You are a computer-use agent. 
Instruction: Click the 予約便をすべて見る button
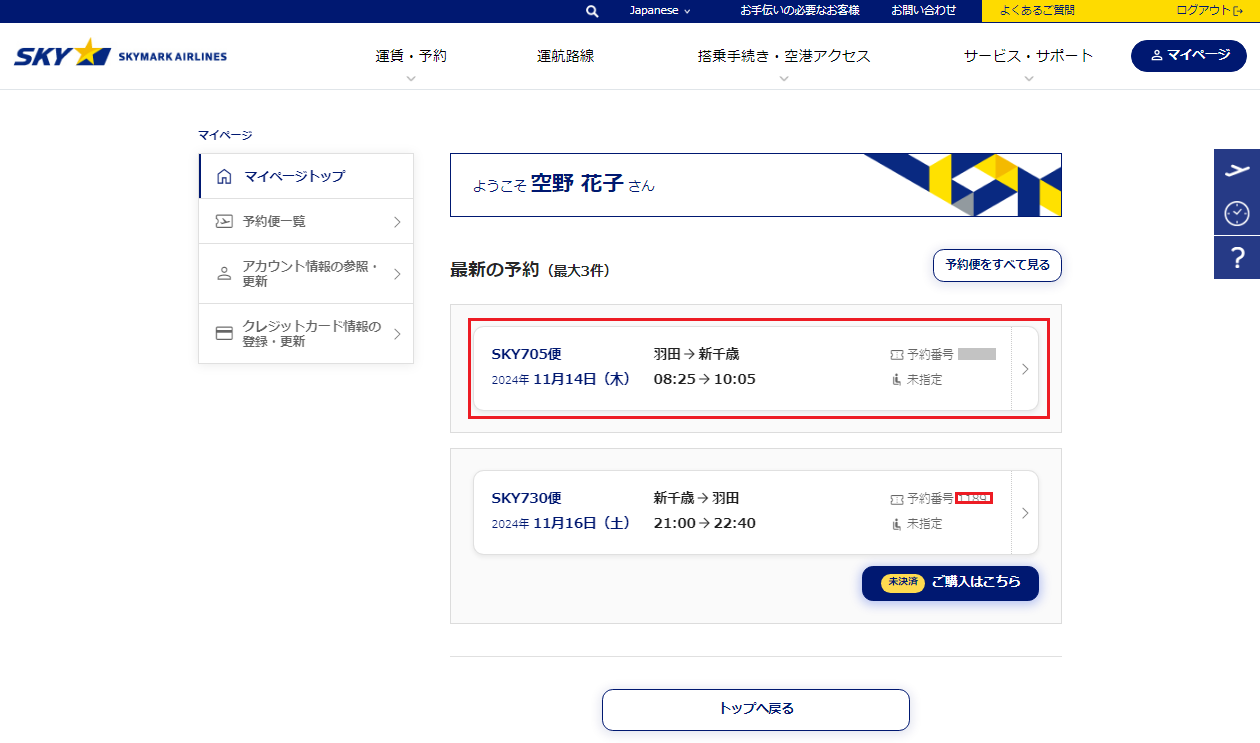coord(996,265)
